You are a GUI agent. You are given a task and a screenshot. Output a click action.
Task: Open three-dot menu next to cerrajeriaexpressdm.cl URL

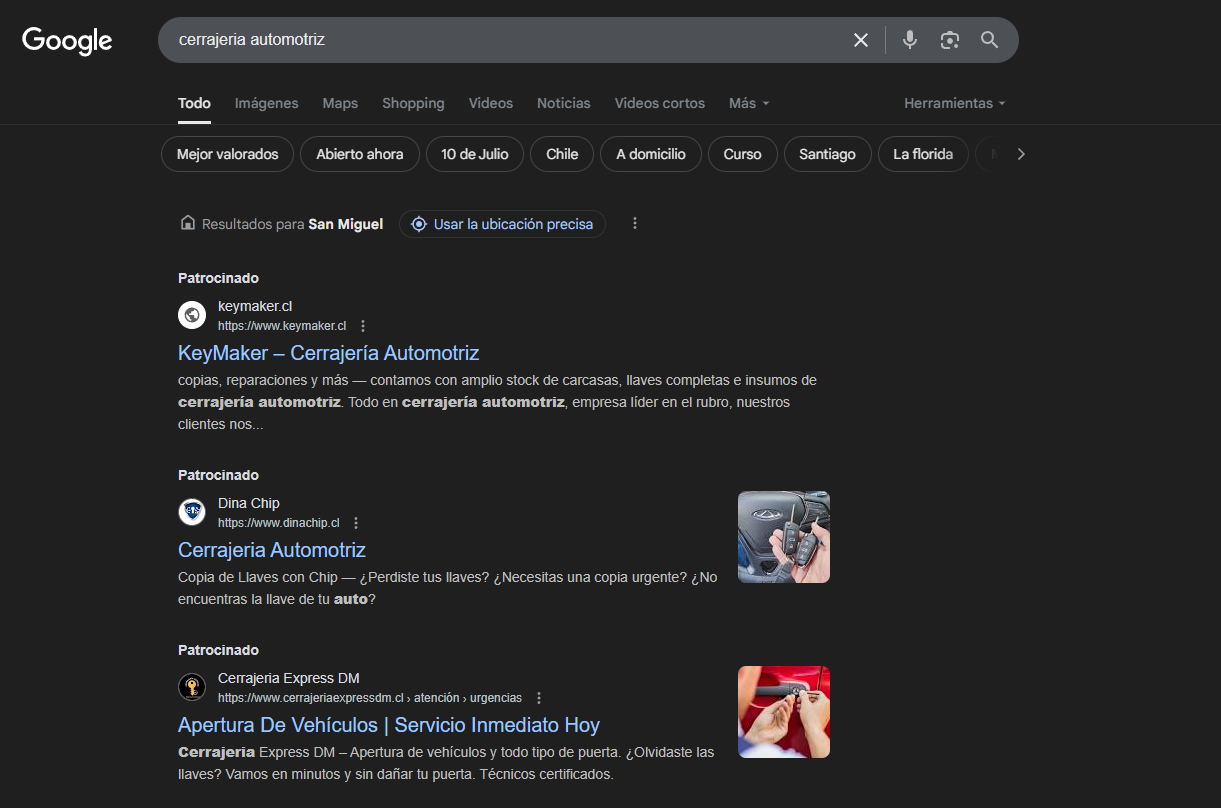[x=539, y=698]
